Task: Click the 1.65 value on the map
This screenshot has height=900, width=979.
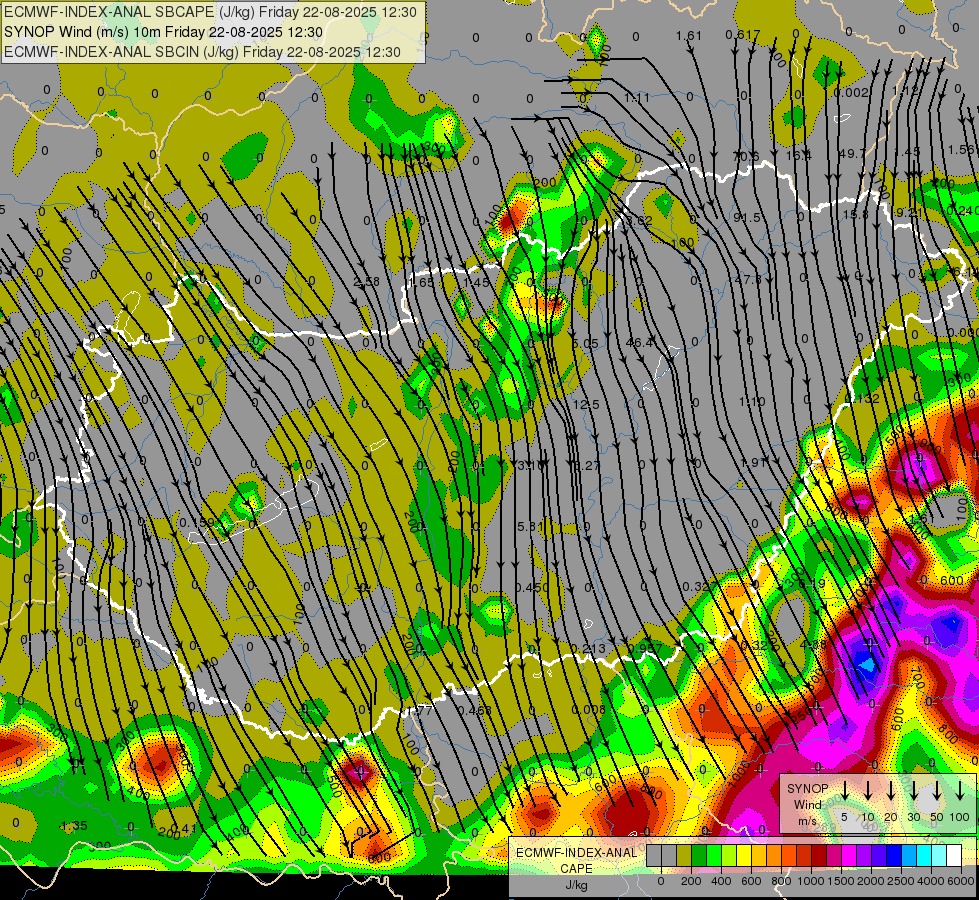Action: 420,282
